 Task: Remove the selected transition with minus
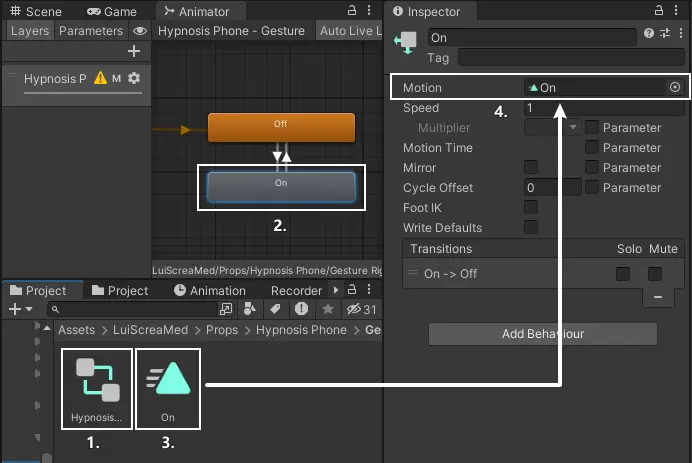(658, 297)
